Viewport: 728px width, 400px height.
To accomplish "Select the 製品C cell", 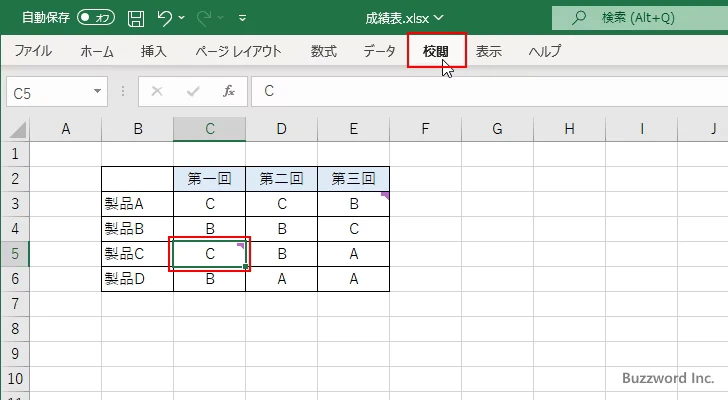I will [137, 254].
